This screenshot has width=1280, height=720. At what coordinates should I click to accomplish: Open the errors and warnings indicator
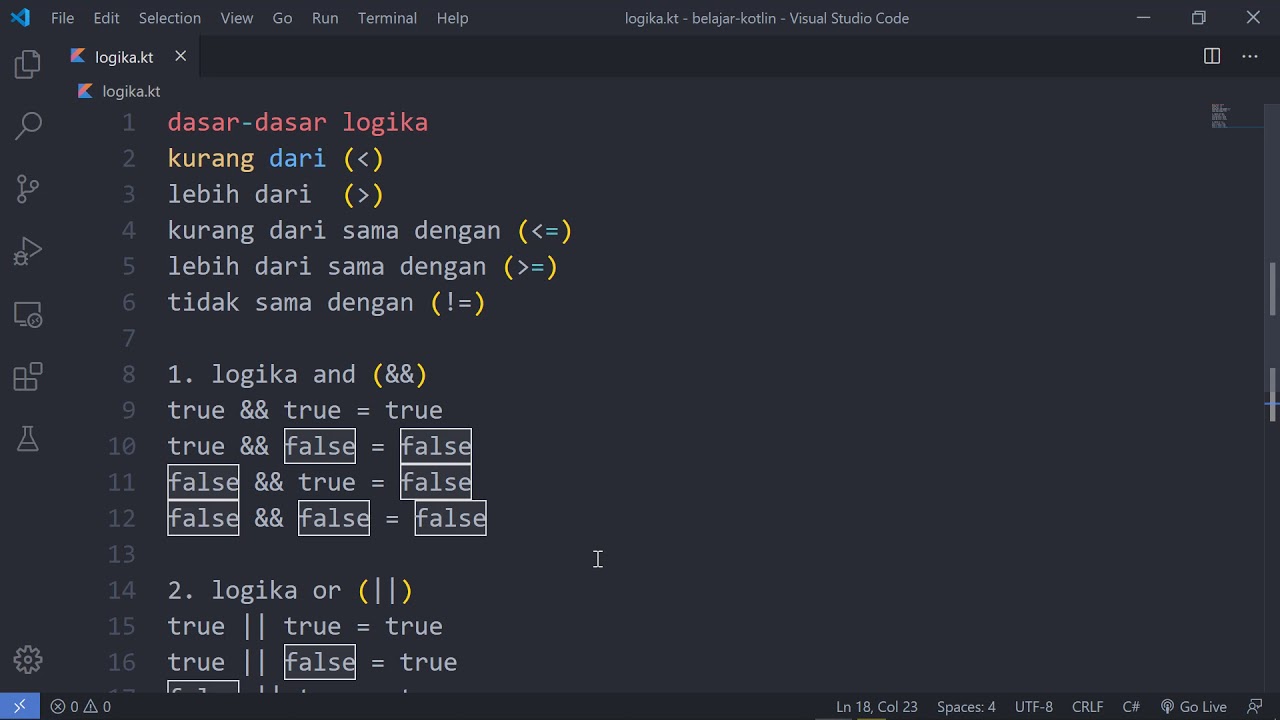pyautogui.click(x=81, y=706)
